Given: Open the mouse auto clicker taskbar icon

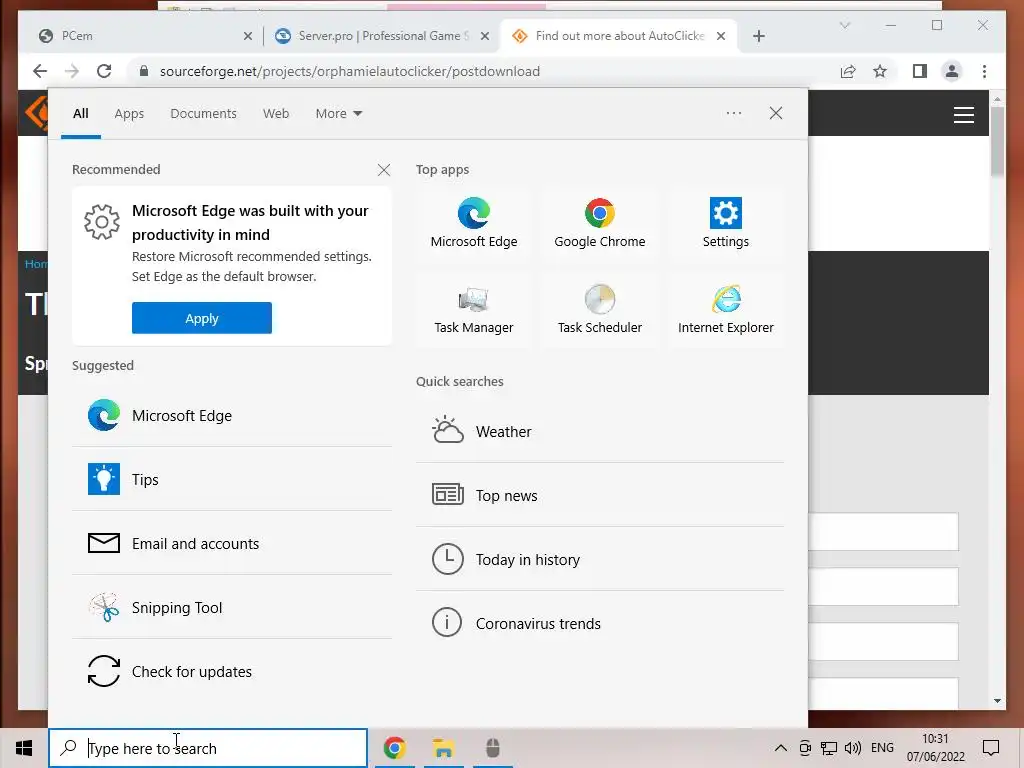Looking at the screenshot, I should tap(492, 748).
